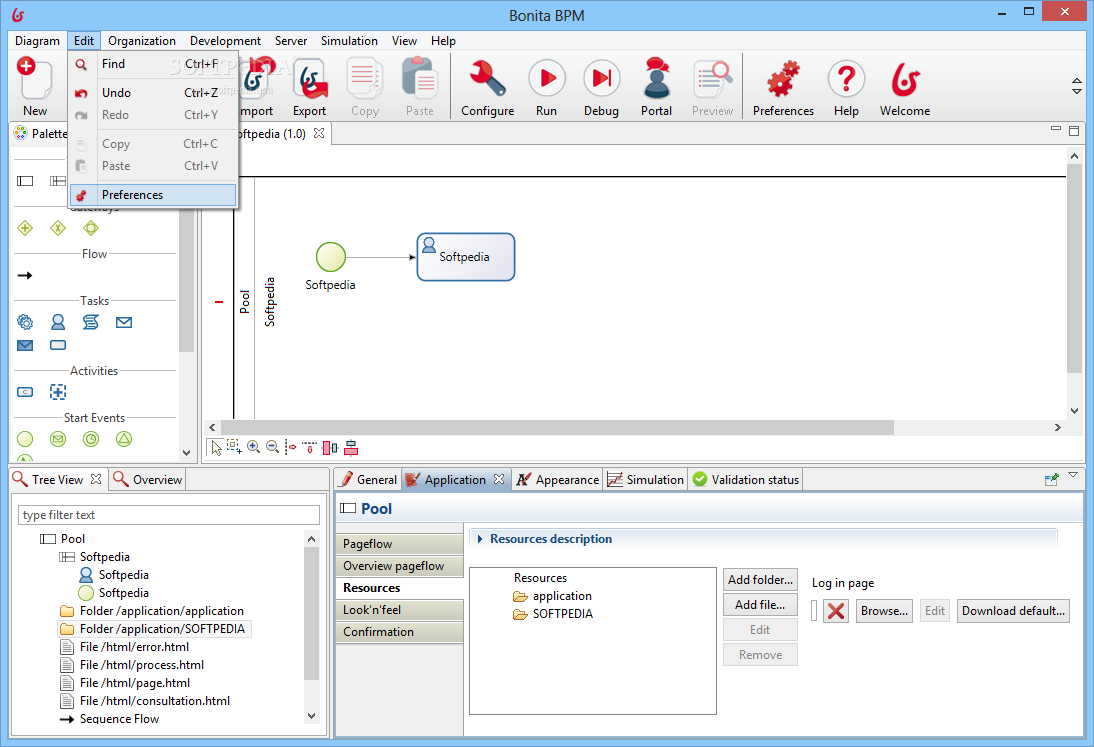Select File /html/error.html in the tree
This screenshot has height=747, width=1094.
click(x=126, y=647)
